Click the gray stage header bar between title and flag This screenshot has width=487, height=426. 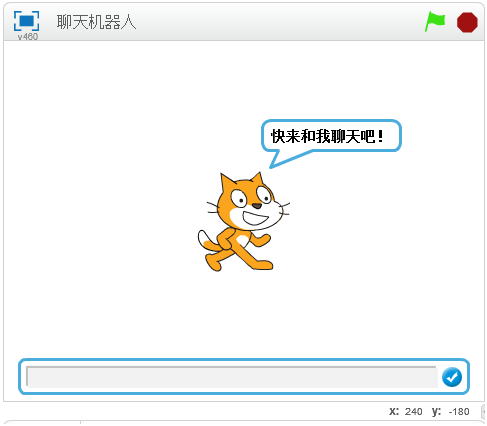click(x=280, y=22)
